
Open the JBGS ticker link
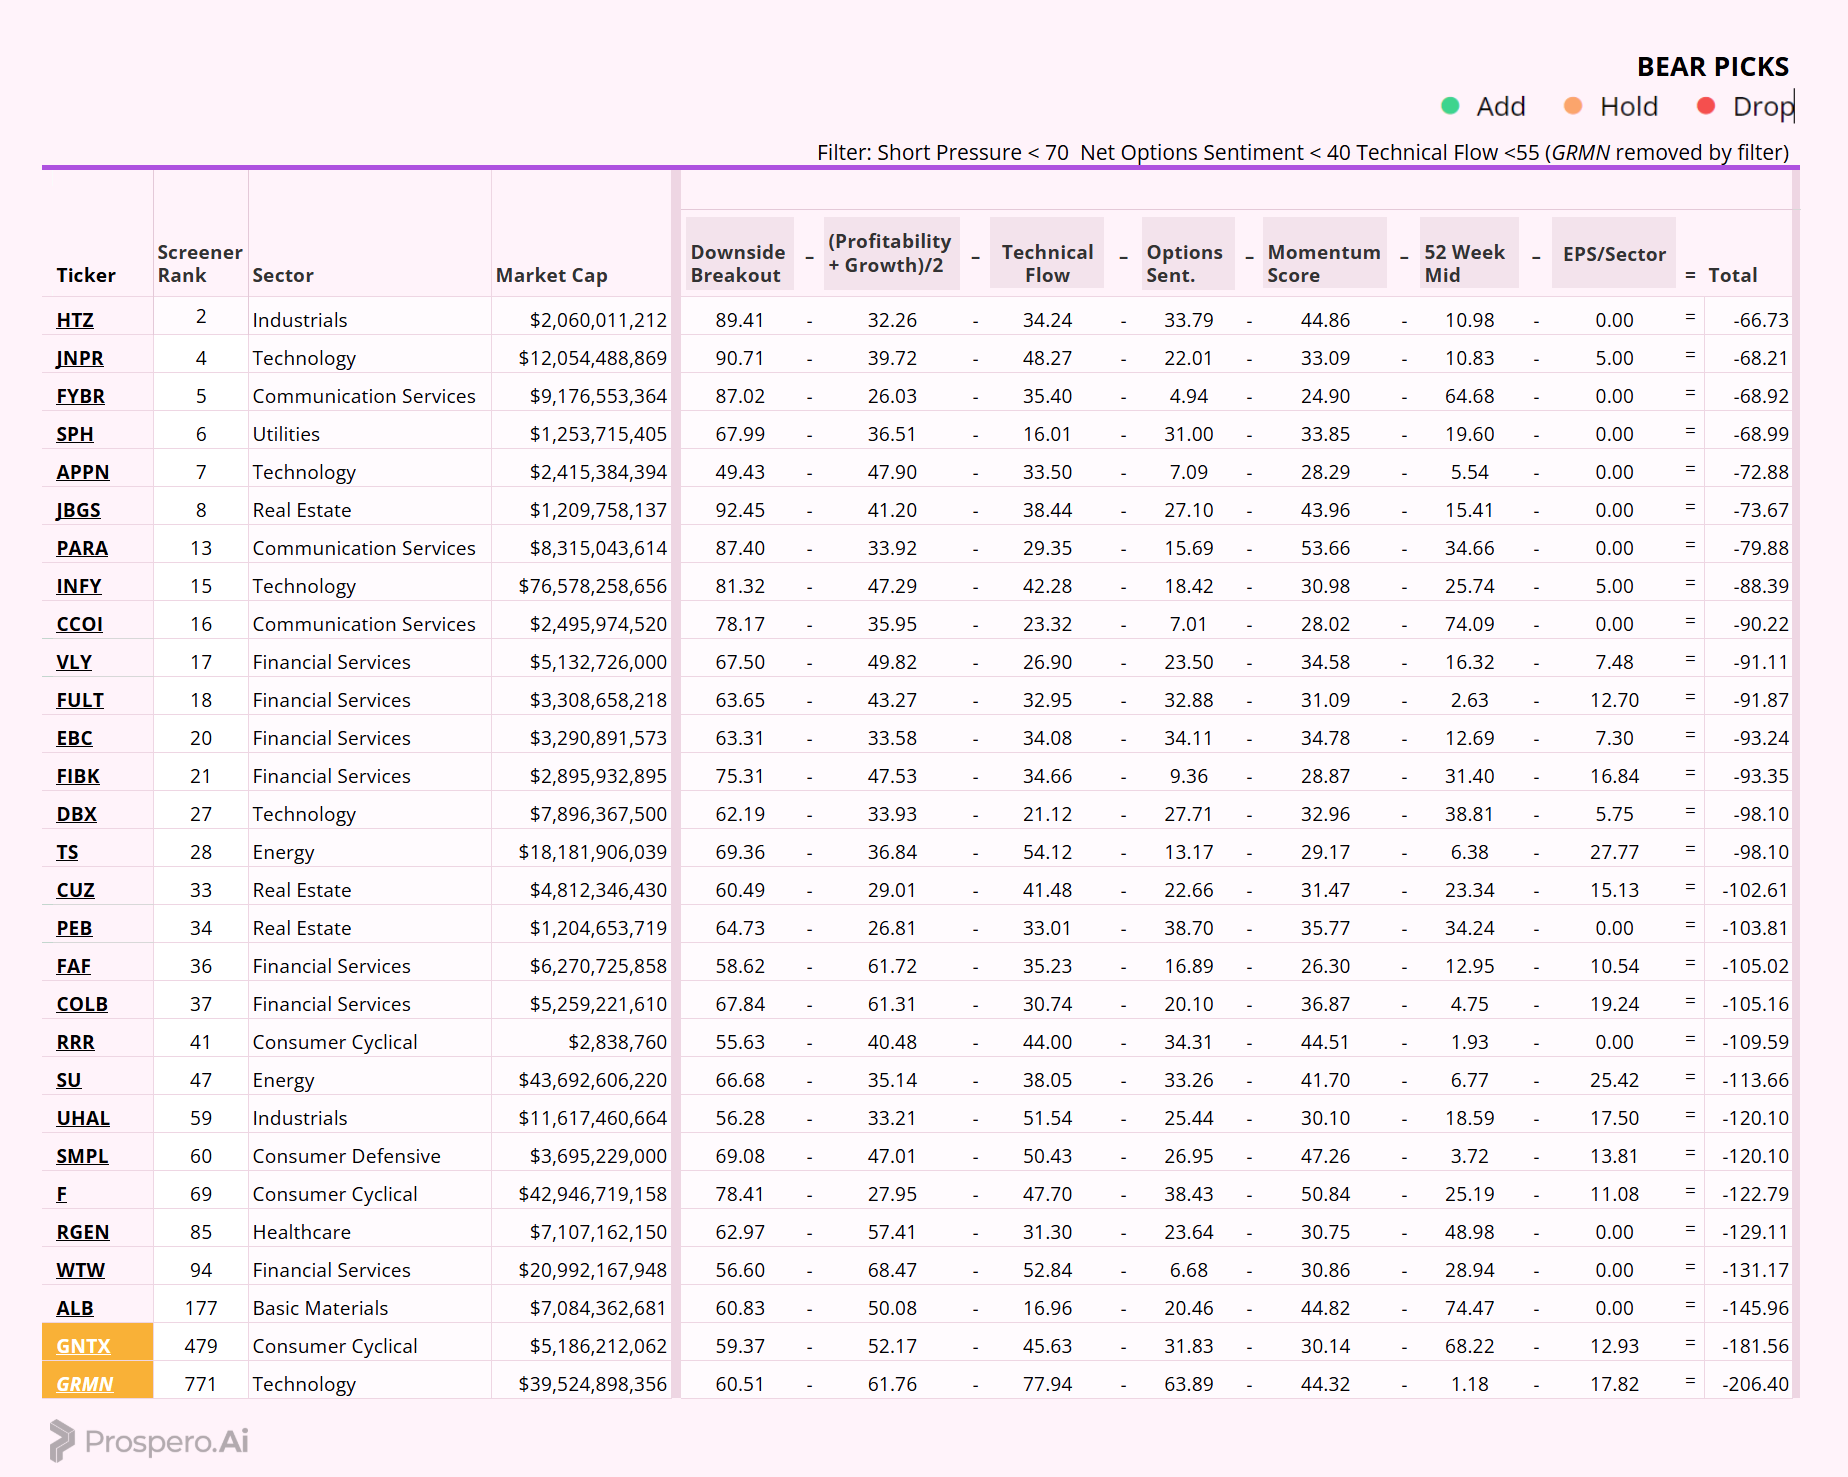[79, 510]
